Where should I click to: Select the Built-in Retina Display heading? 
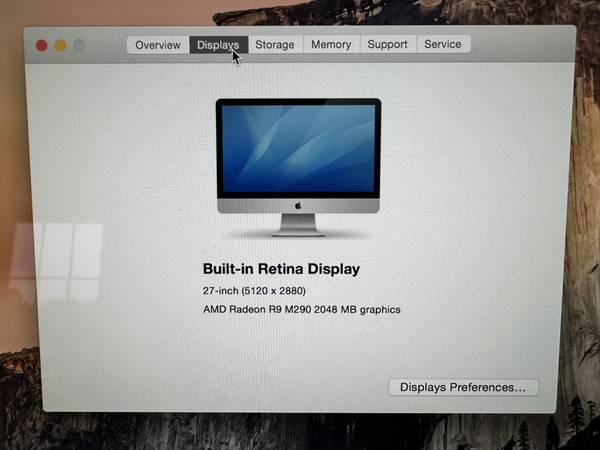tap(281, 269)
